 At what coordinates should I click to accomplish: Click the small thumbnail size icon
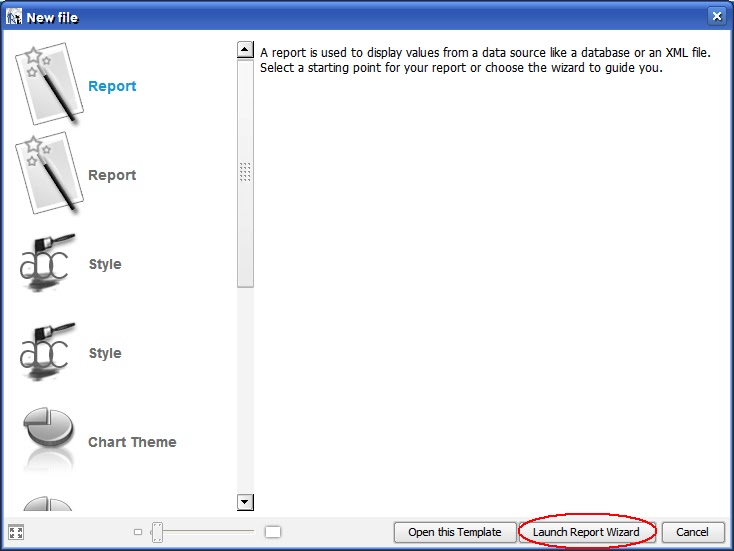point(138,532)
